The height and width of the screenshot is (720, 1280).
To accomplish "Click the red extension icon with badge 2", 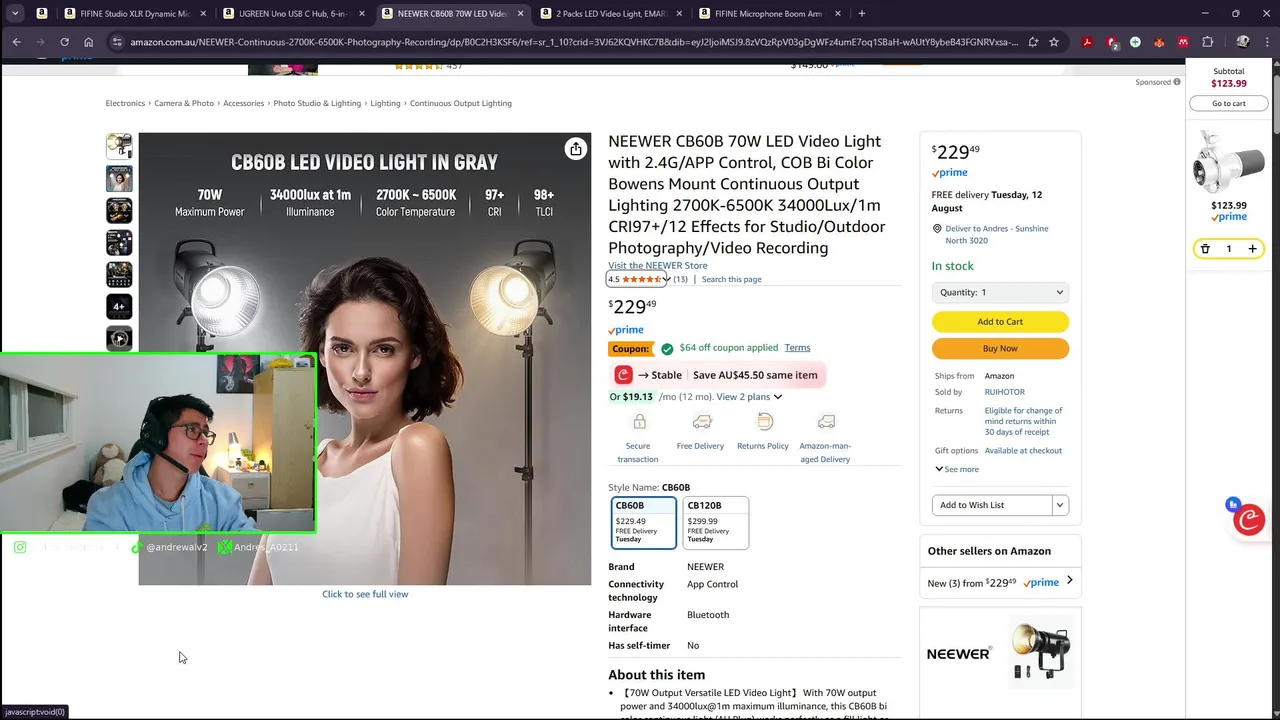I will pos(1112,42).
